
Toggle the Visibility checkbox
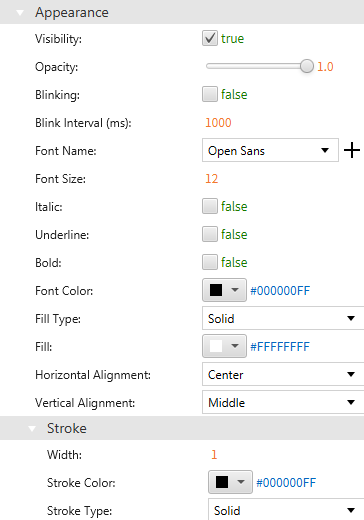(x=210, y=38)
